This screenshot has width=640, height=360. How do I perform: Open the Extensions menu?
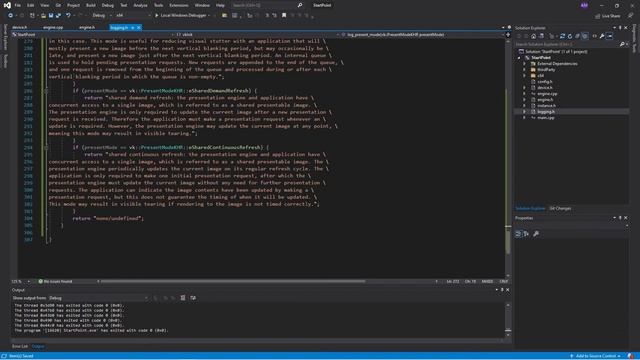179,5
